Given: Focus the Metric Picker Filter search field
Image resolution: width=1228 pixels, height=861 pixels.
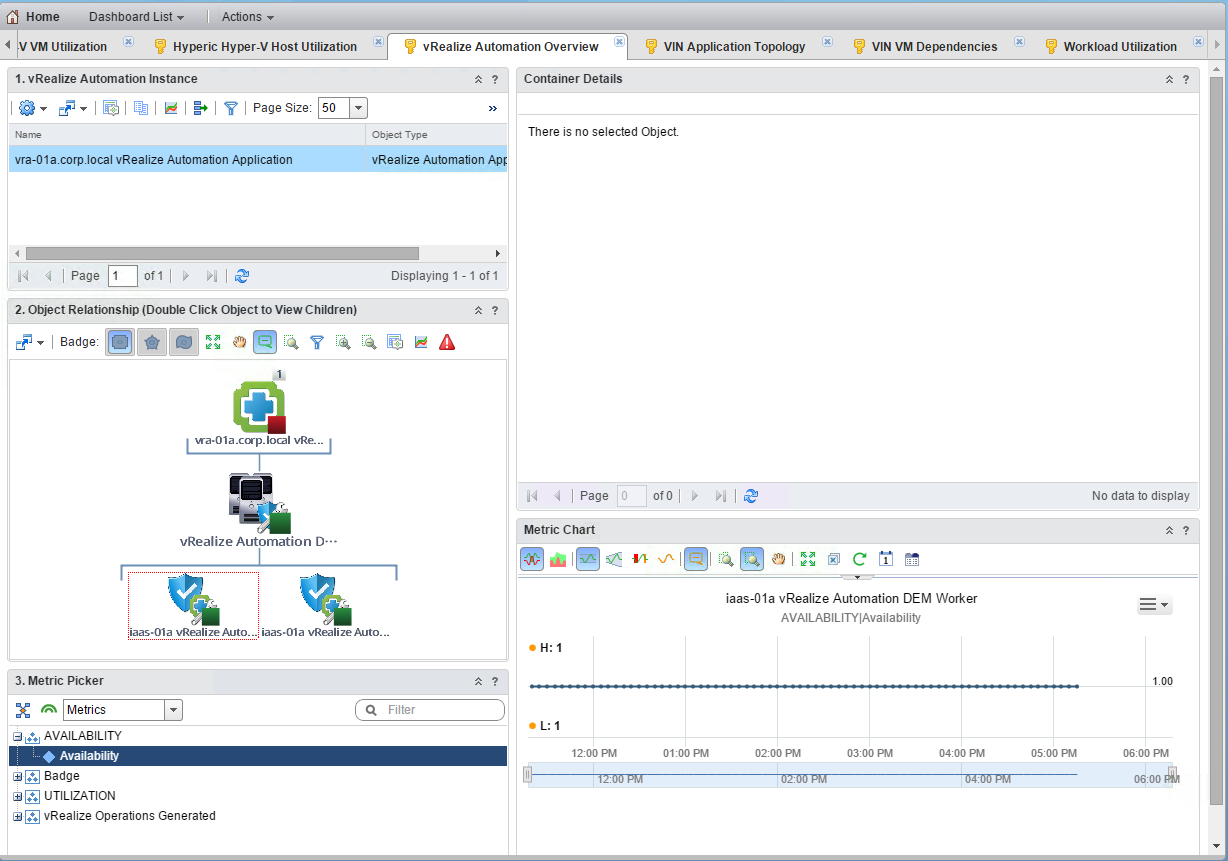Looking at the screenshot, I should (x=430, y=710).
